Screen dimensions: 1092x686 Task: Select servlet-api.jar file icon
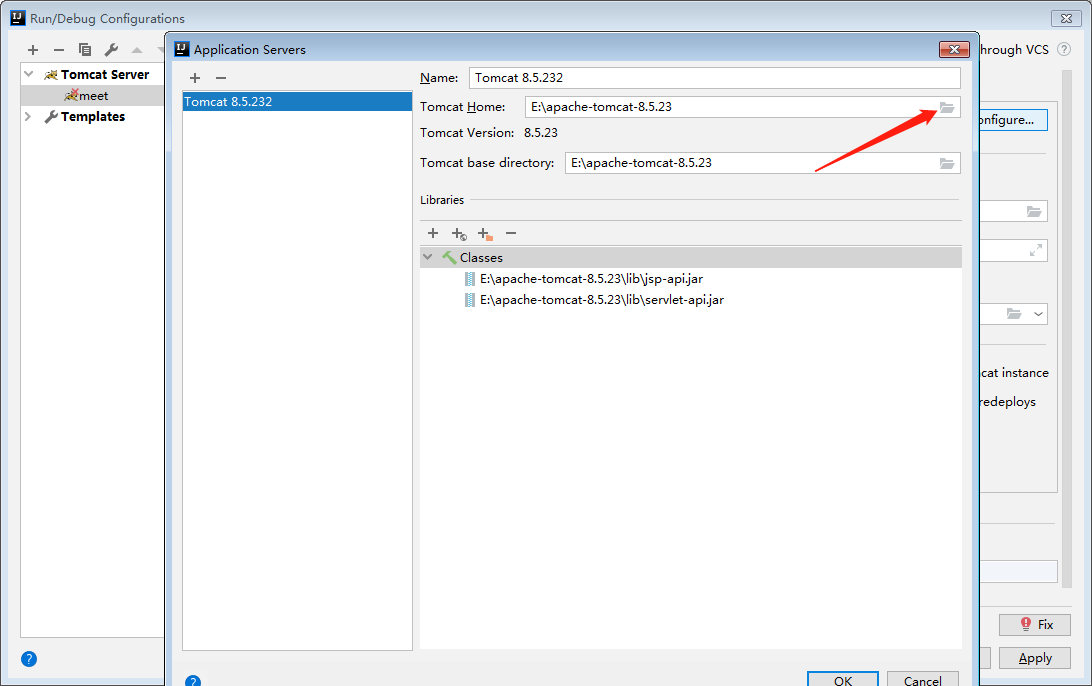tap(470, 300)
